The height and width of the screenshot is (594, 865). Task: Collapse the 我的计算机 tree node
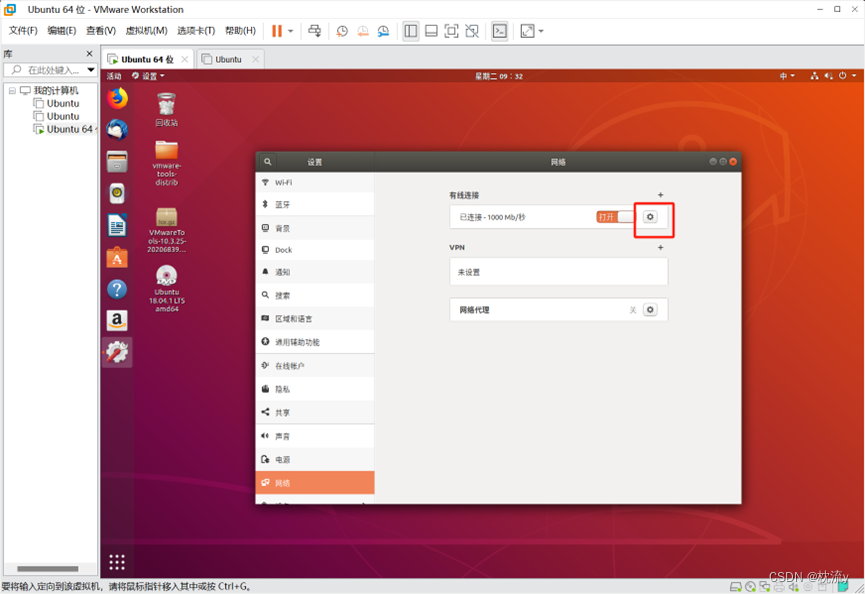(x=12, y=90)
